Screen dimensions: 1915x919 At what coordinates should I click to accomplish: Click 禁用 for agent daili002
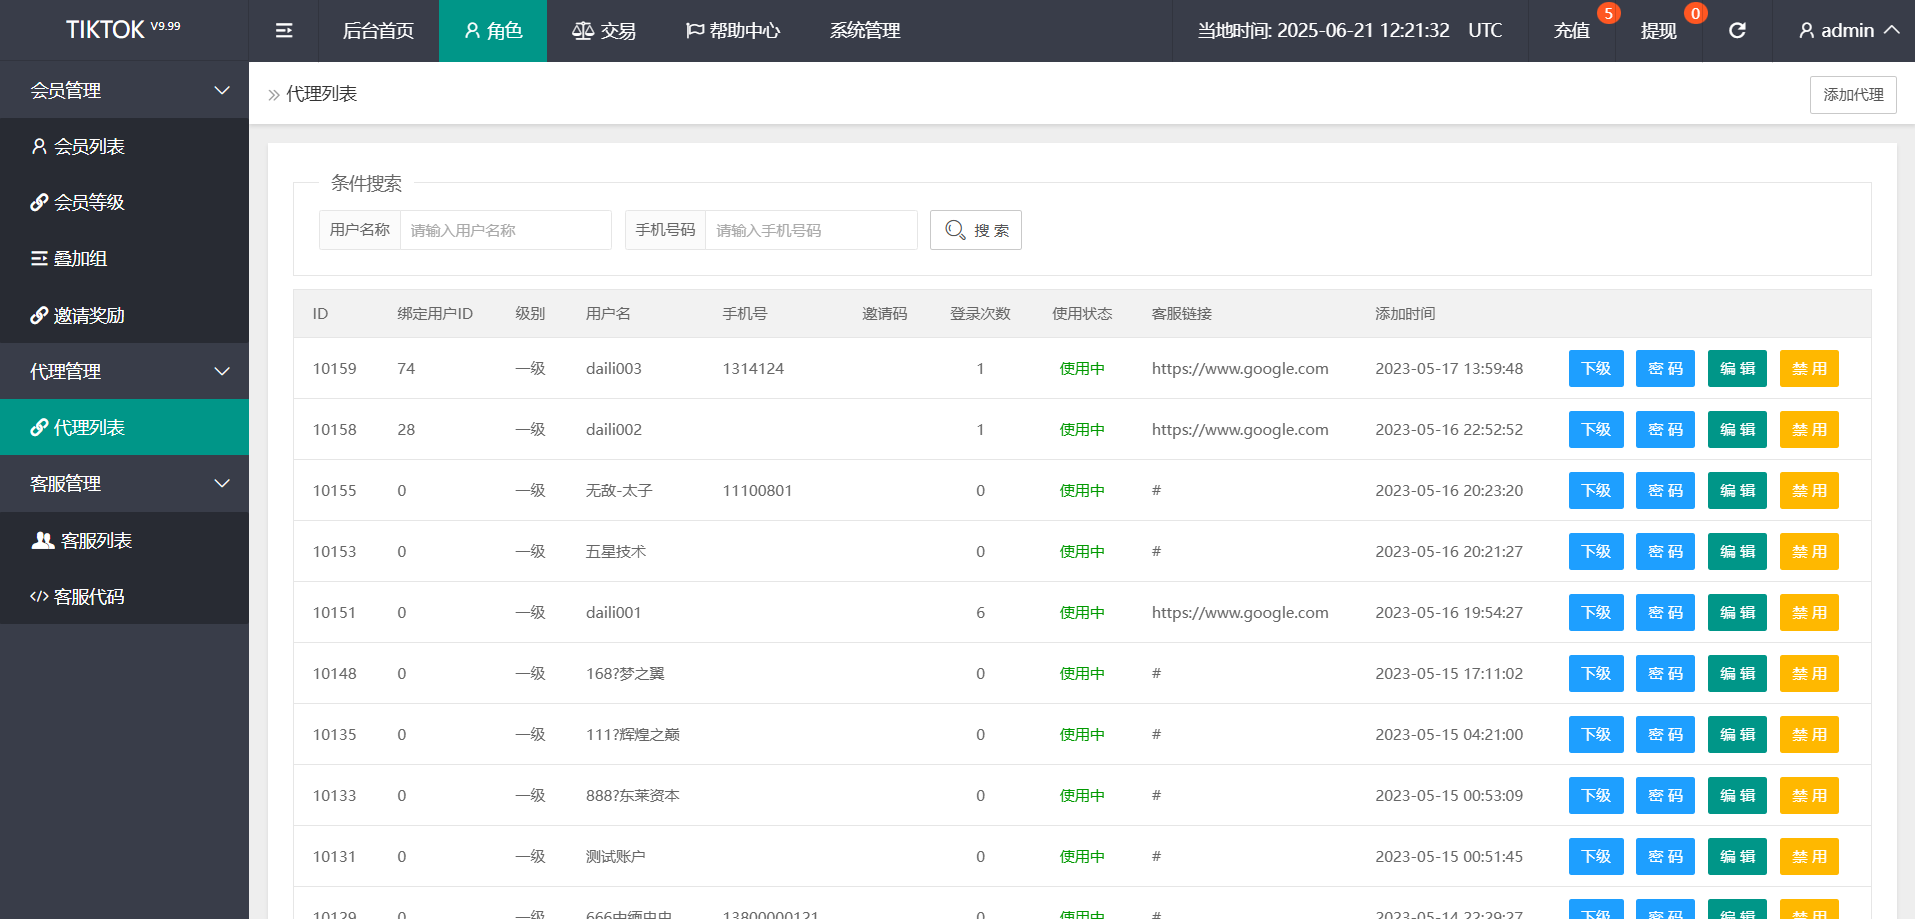1809,429
